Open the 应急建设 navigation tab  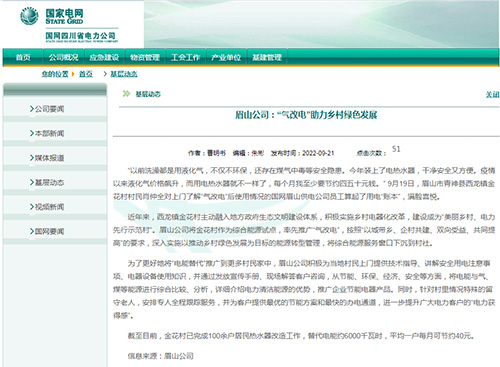click(104, 57)
